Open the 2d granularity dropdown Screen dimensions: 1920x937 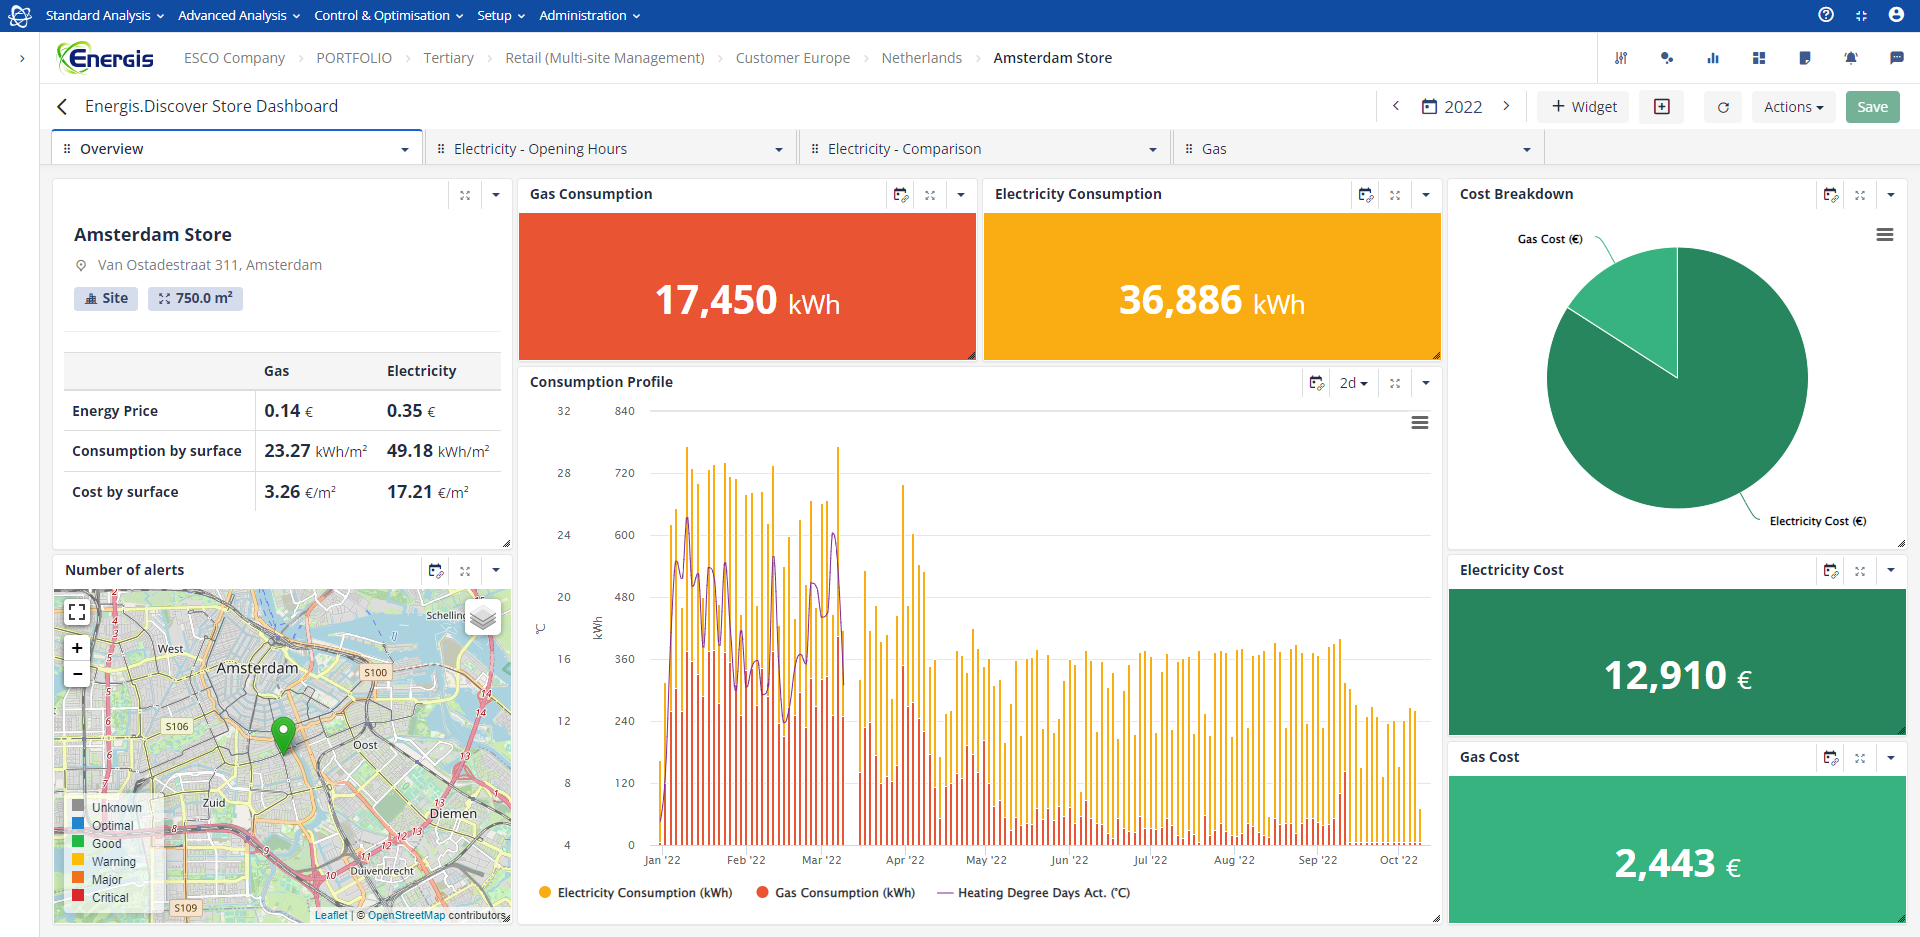click(1353, 383)
